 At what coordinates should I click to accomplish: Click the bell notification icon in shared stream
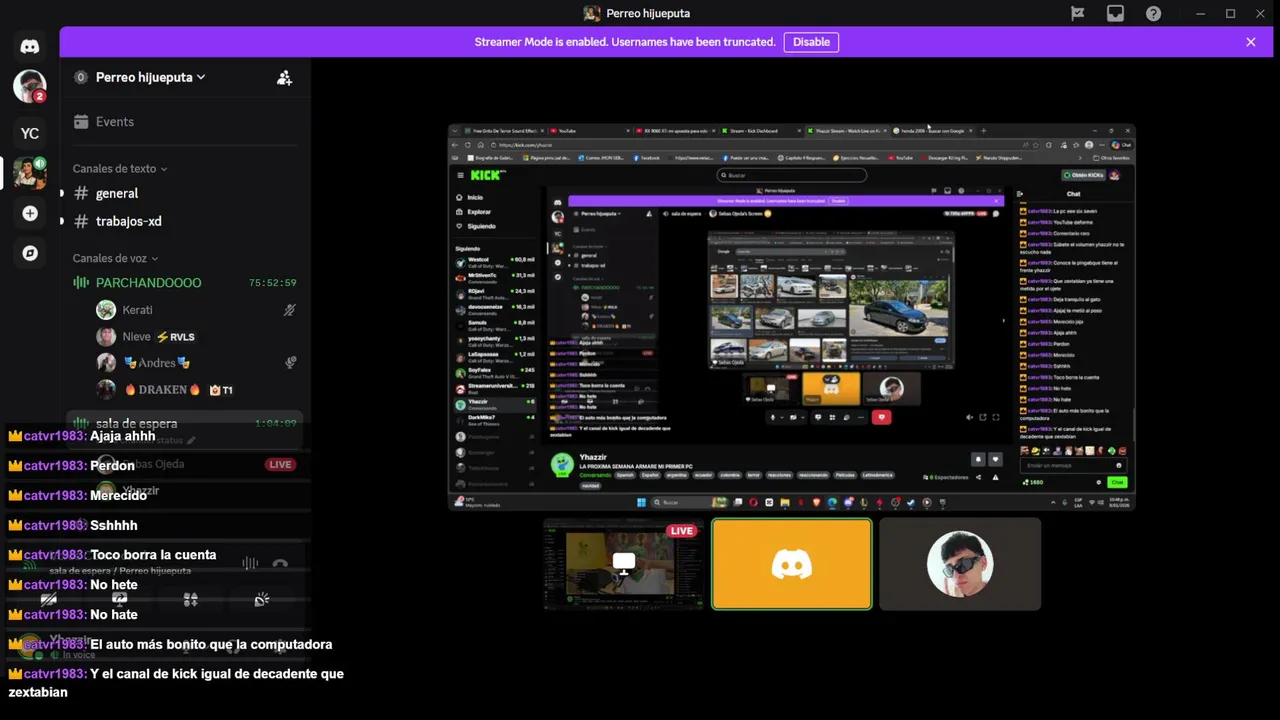click(978, 459)
